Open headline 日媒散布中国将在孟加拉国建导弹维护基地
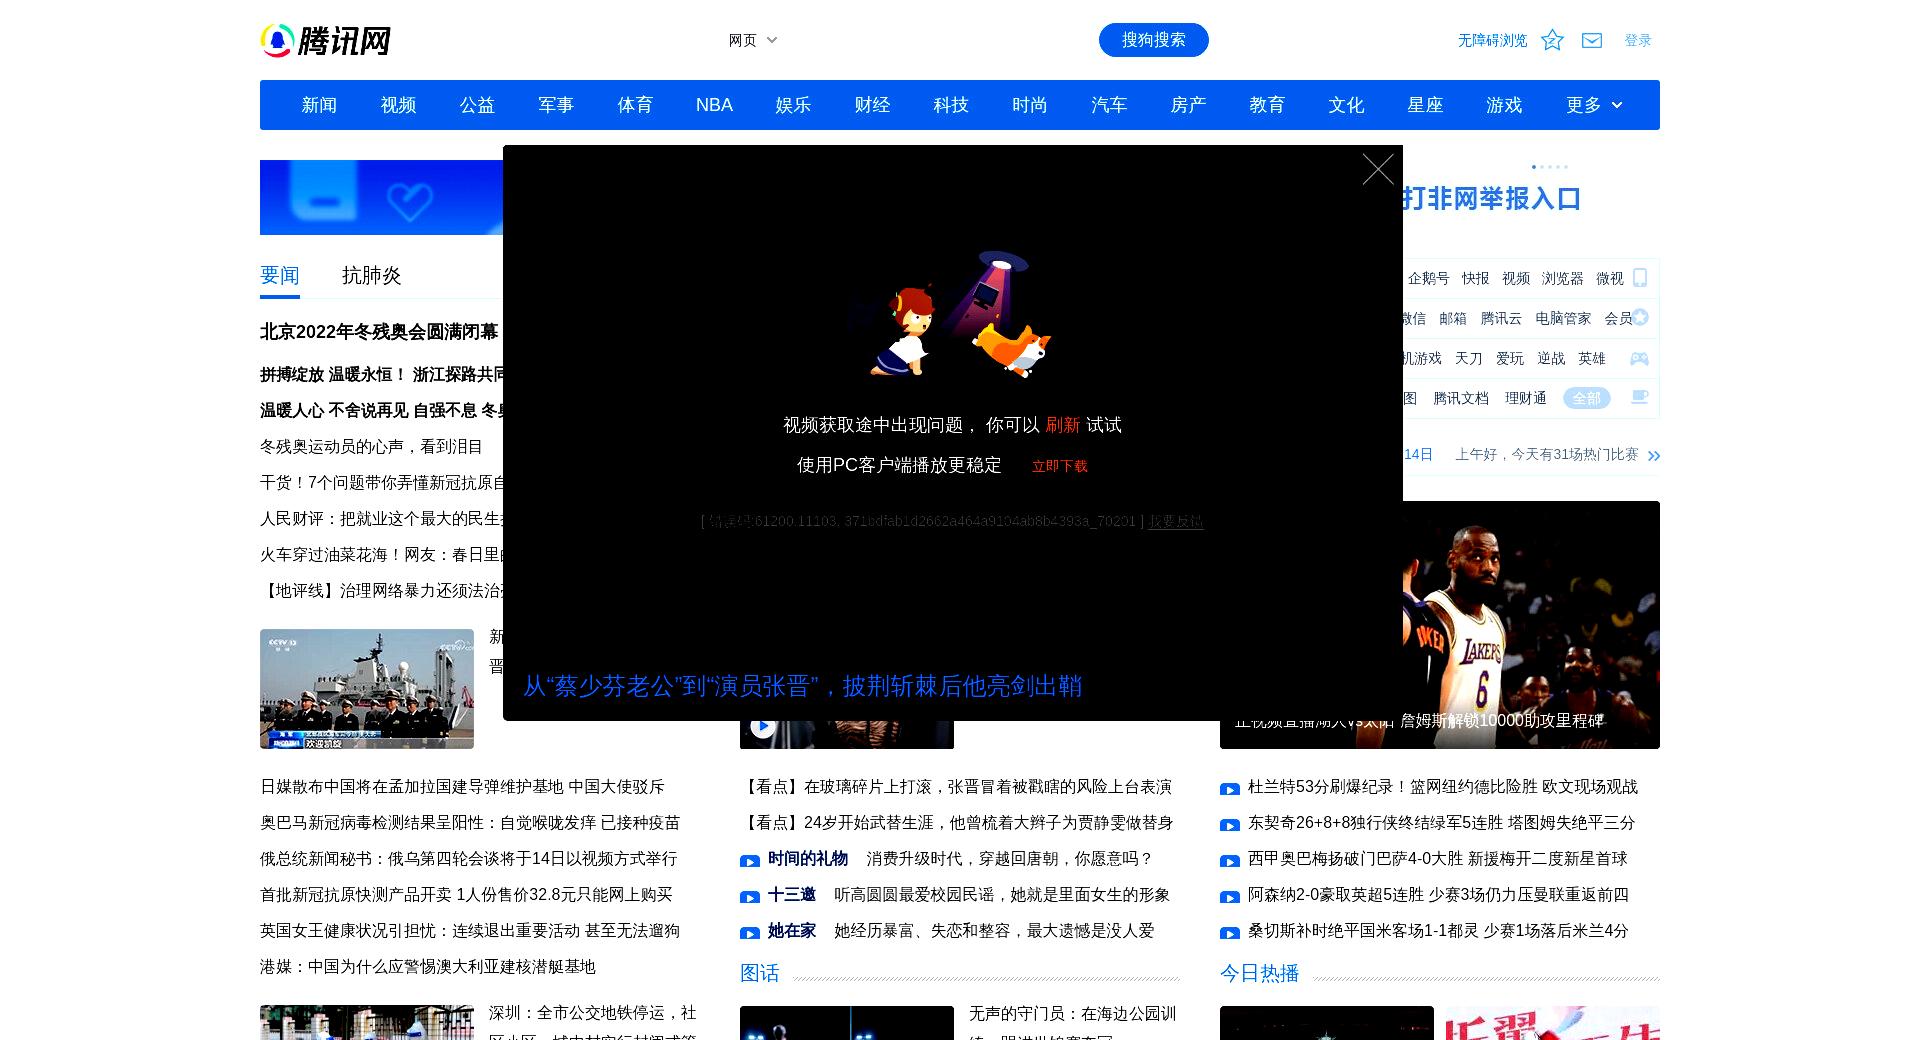 (462, 787)
